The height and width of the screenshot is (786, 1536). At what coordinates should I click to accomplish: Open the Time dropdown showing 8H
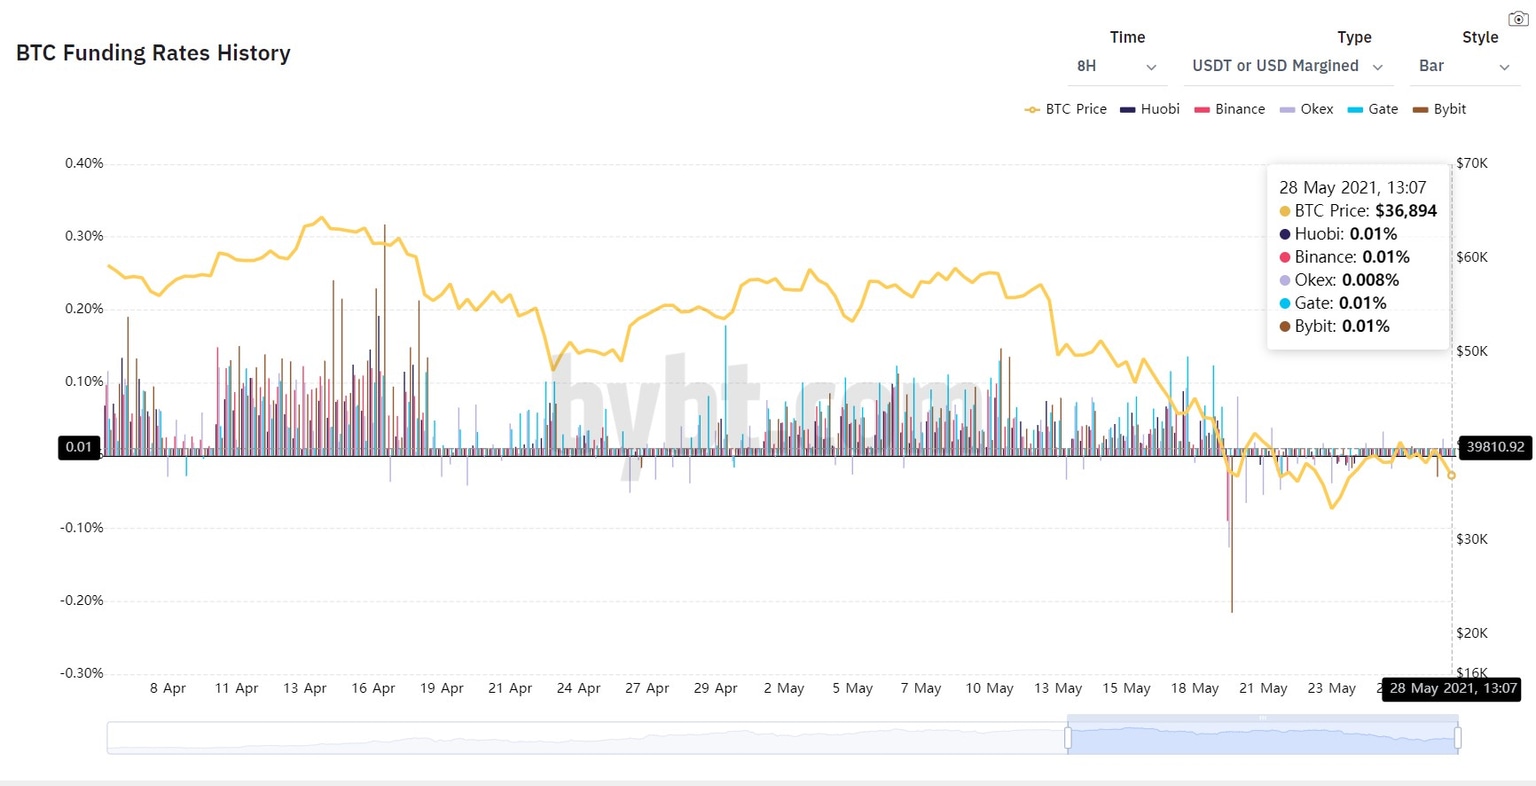pos(1117,66)
